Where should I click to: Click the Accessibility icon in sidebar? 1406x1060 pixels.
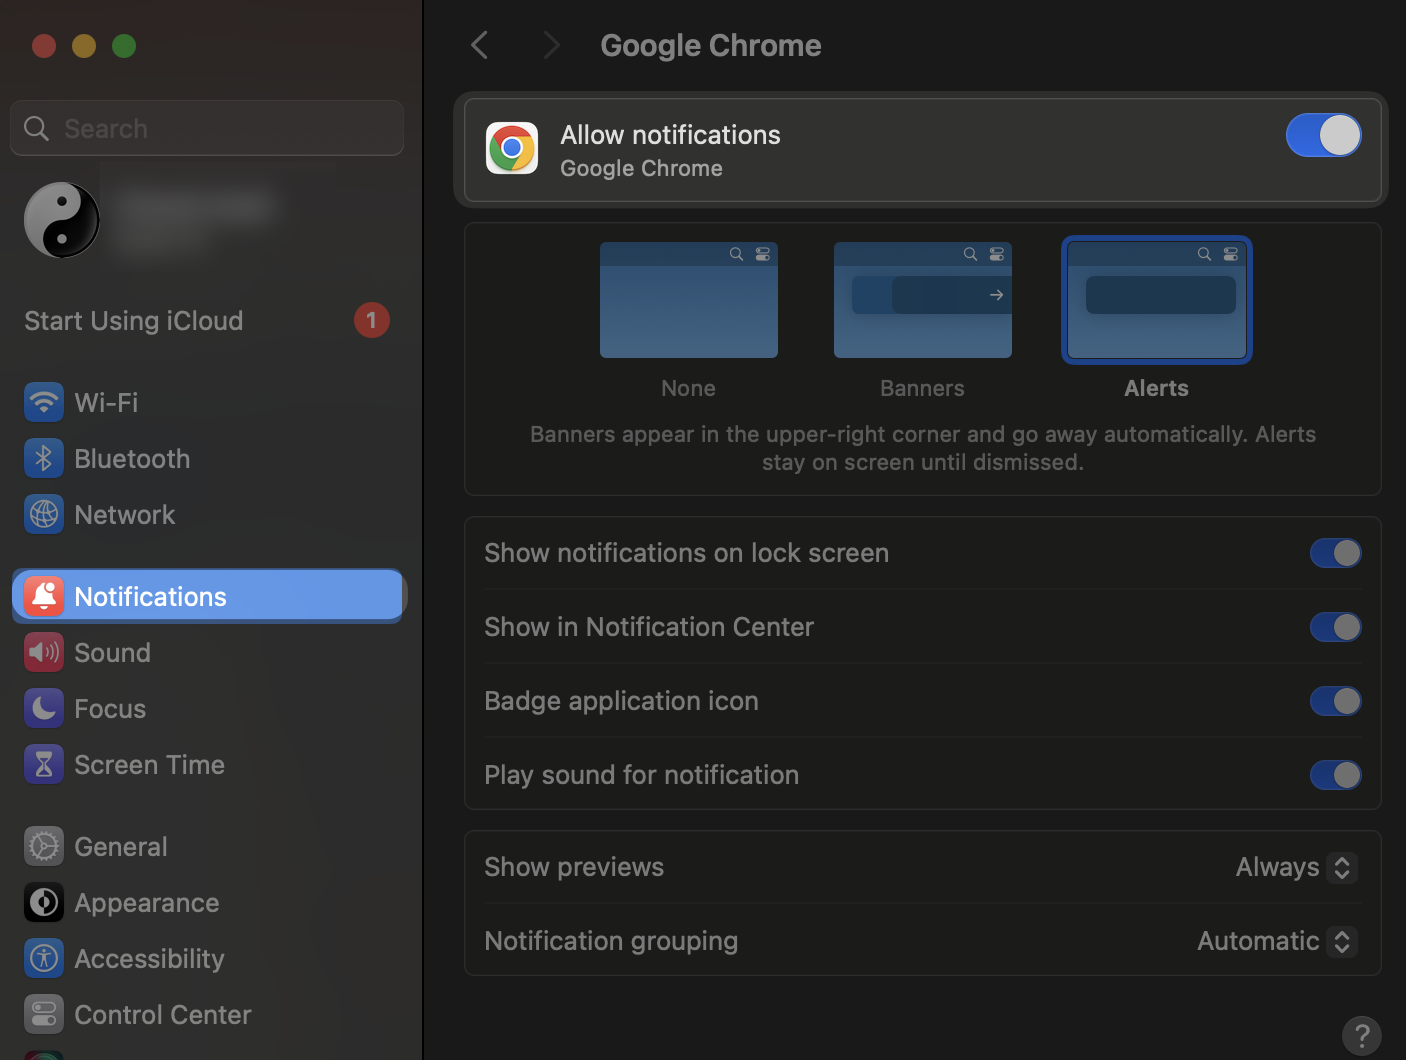(44, 959)
